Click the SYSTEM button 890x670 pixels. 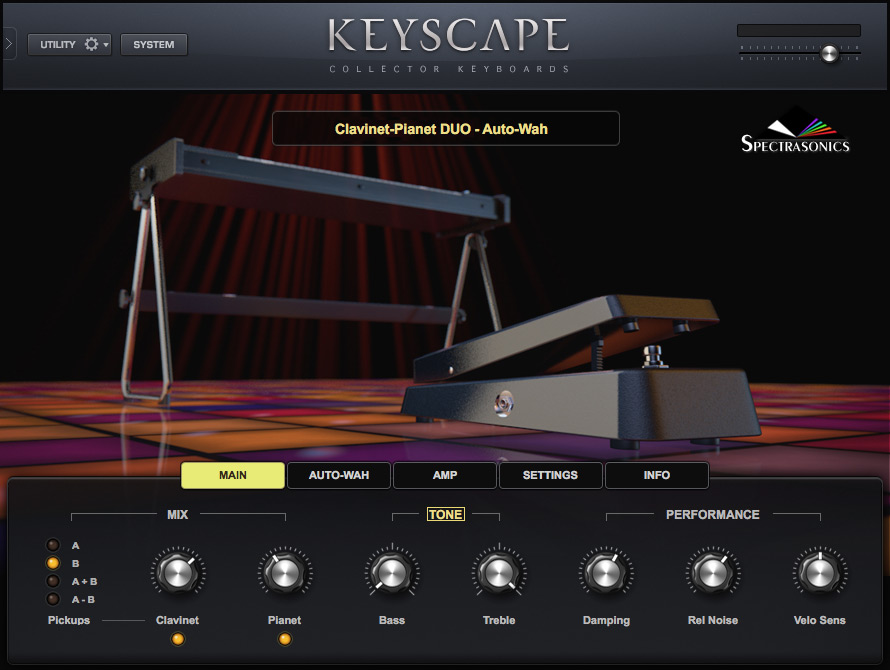pyautogui.click(x=153, y=44)
